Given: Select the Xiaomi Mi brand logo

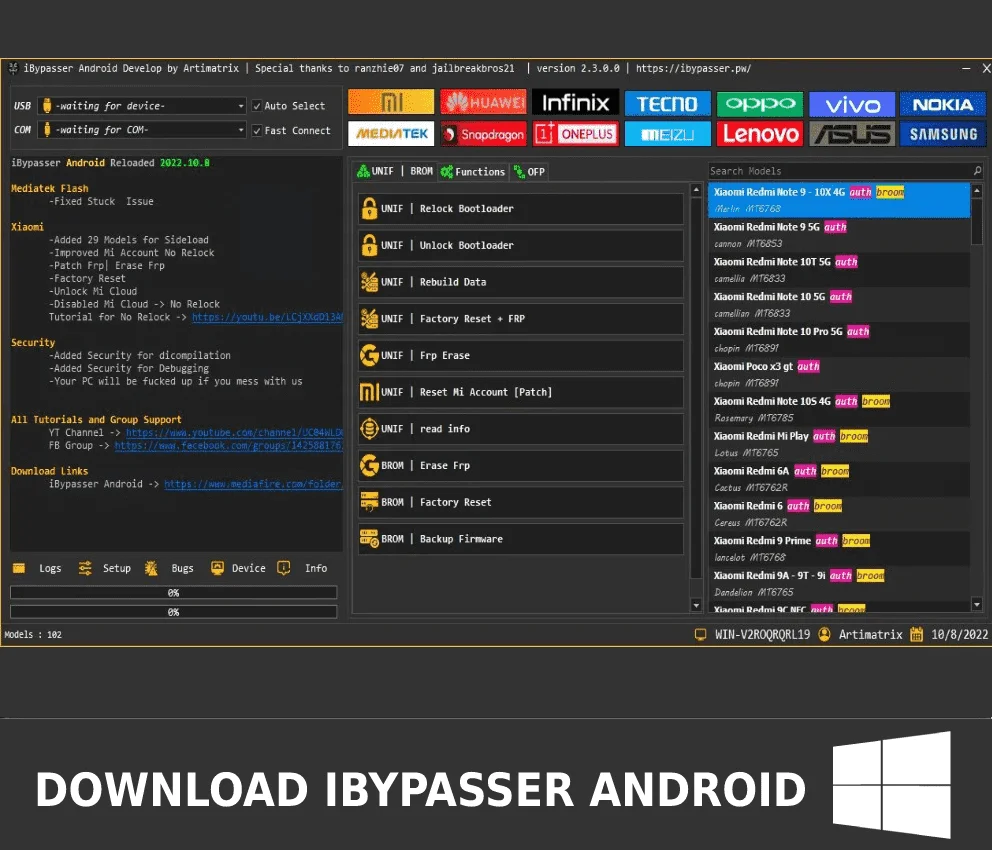Looking at the screenshot, I should pyautogui.click(x=391, y=102).
